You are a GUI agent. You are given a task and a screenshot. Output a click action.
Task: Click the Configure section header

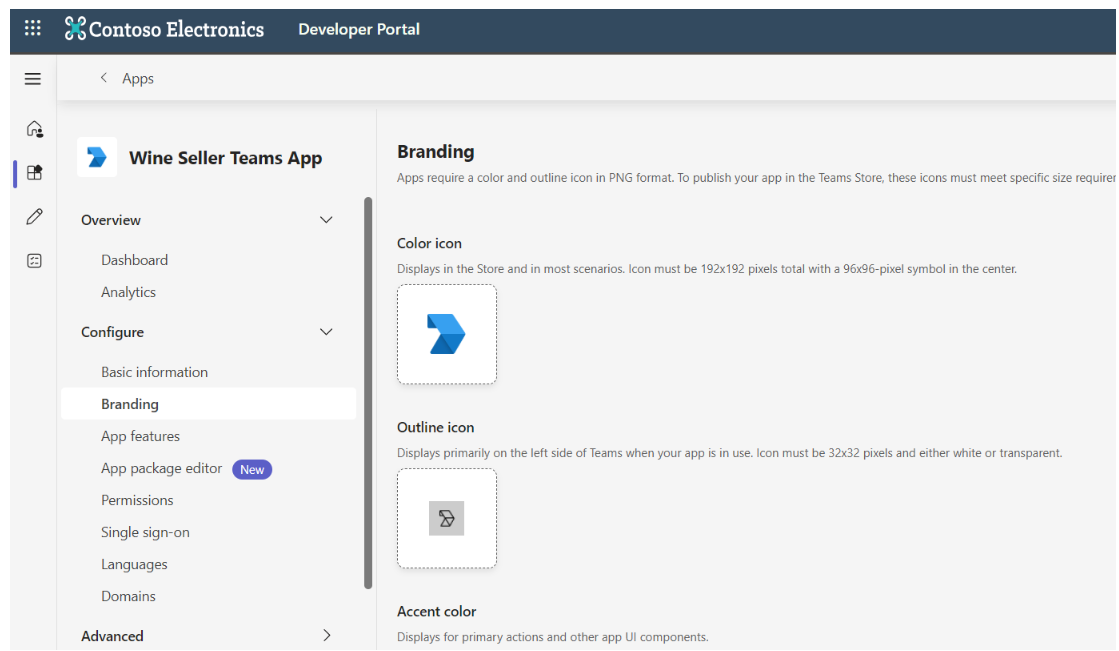pyautogui.click(x=113, y=332)
